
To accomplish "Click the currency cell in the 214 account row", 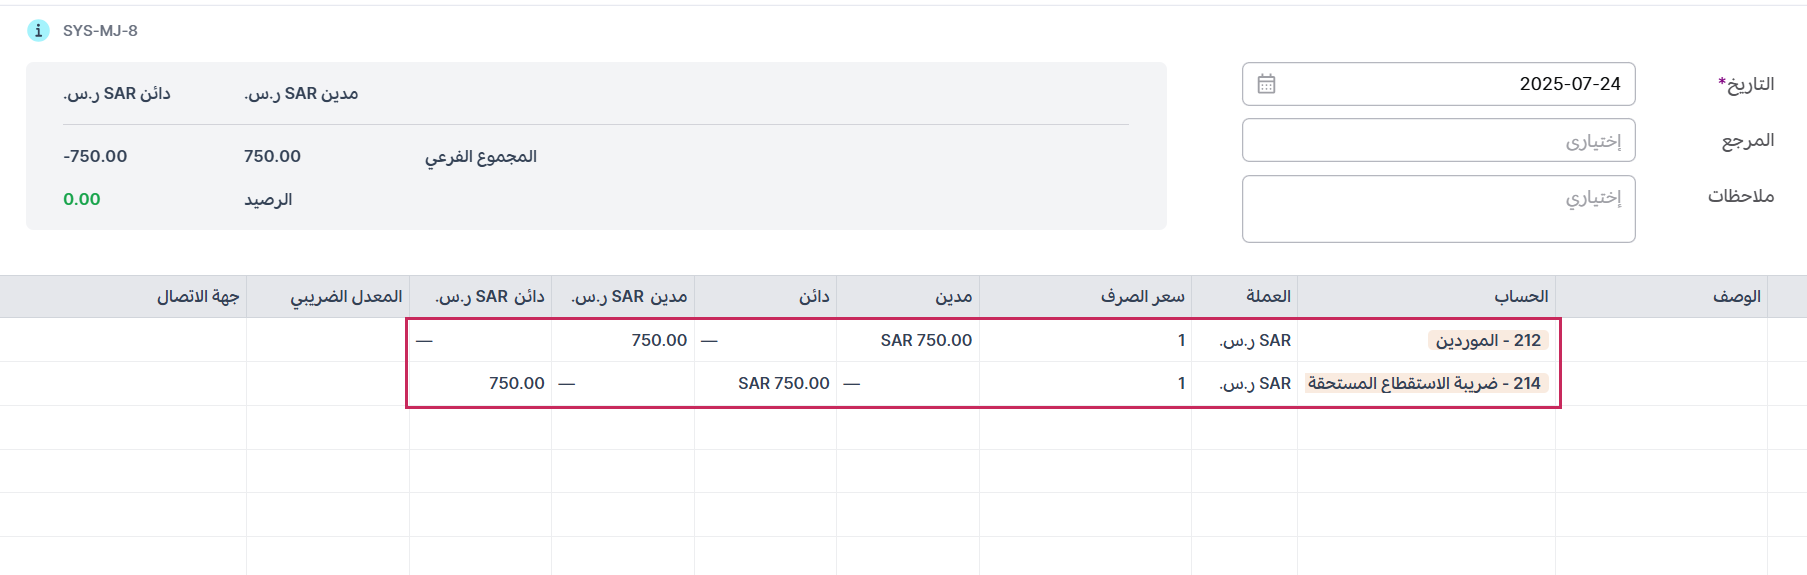I will pyautogui.click(x=1254, y=384).
